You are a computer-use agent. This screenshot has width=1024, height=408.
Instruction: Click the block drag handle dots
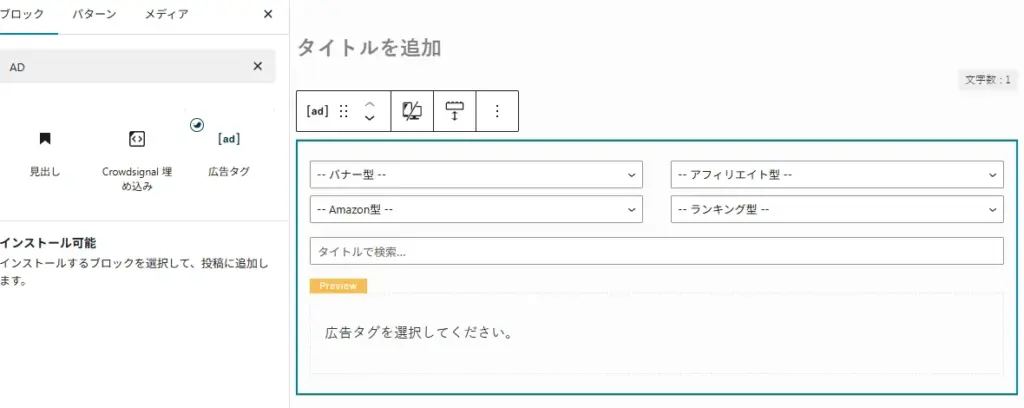point(344,111)
